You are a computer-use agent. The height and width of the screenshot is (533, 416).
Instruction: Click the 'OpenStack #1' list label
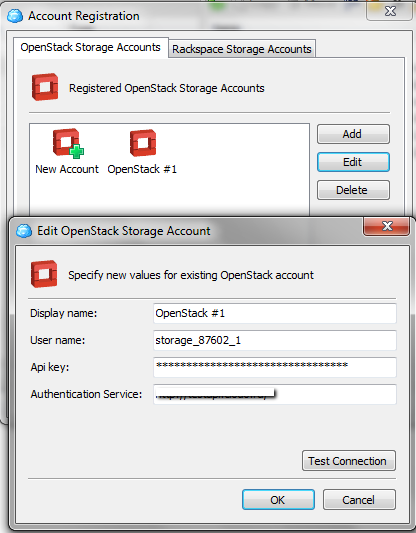142,169
